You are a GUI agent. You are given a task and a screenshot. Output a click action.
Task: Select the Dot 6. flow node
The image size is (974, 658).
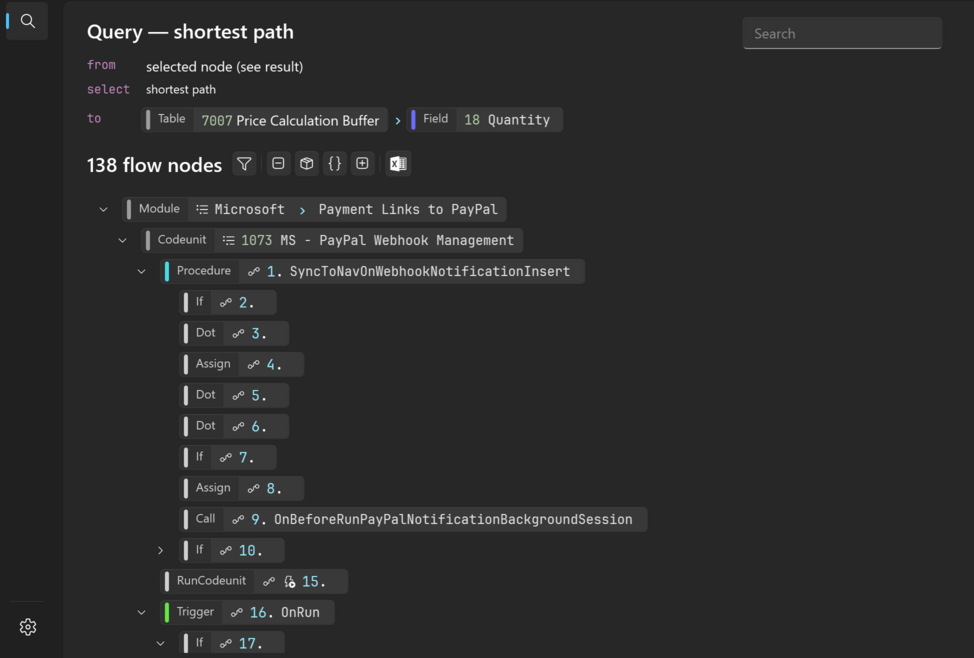click(x=234, y=427)
